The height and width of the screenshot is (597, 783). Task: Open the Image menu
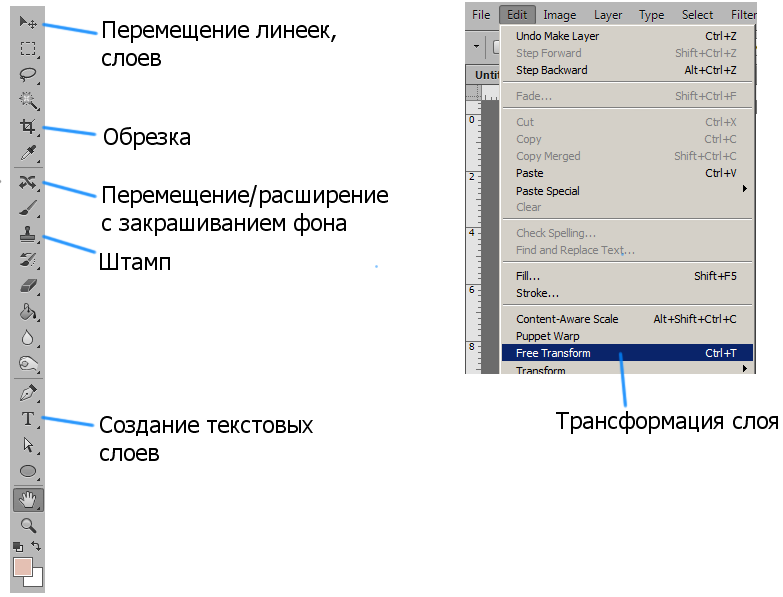coord(559,15)
